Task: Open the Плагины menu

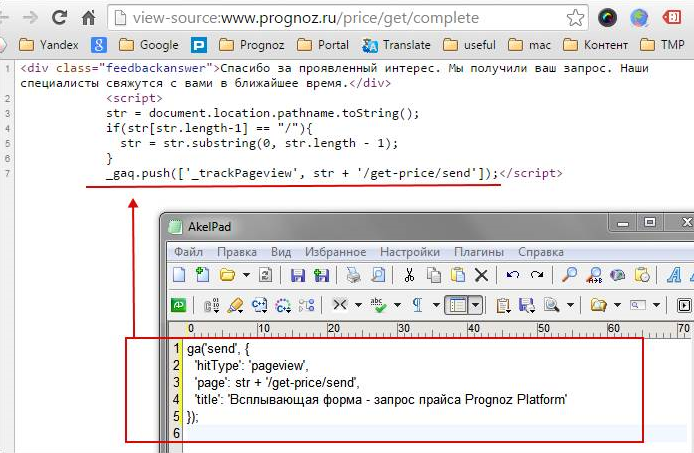Action: 478,251
